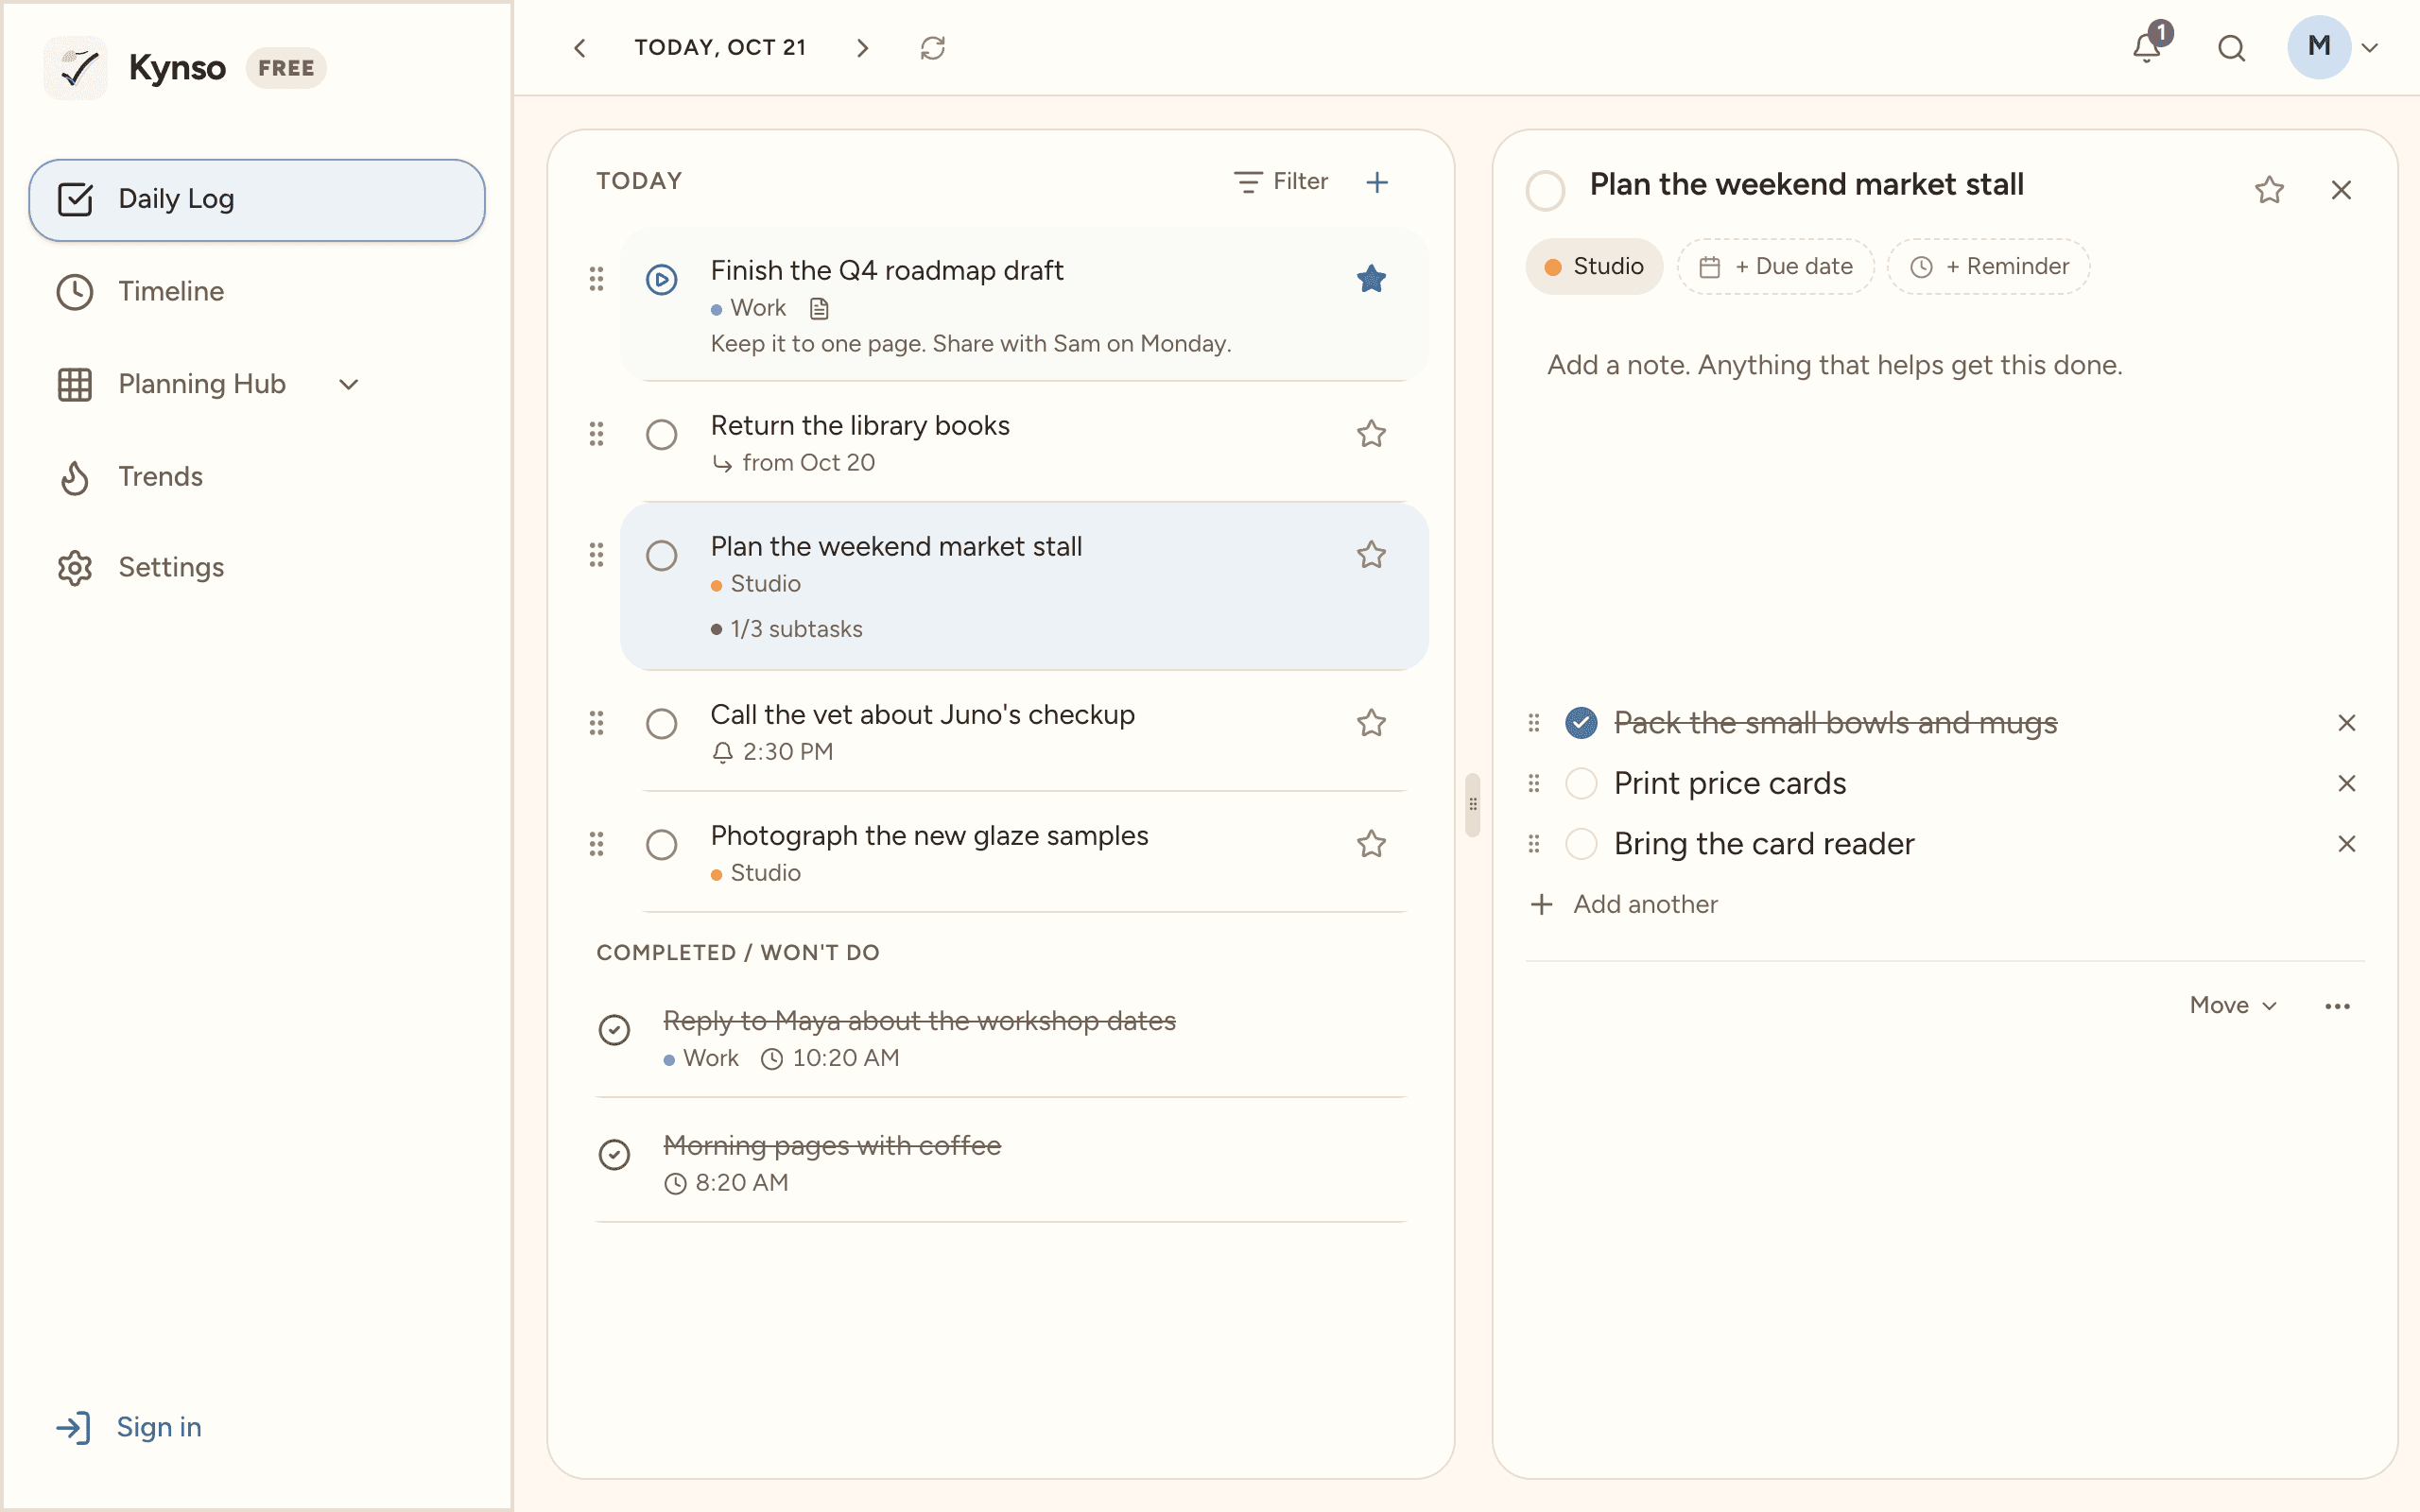Click the note field placeholder text

click(x=1834, y=365)
